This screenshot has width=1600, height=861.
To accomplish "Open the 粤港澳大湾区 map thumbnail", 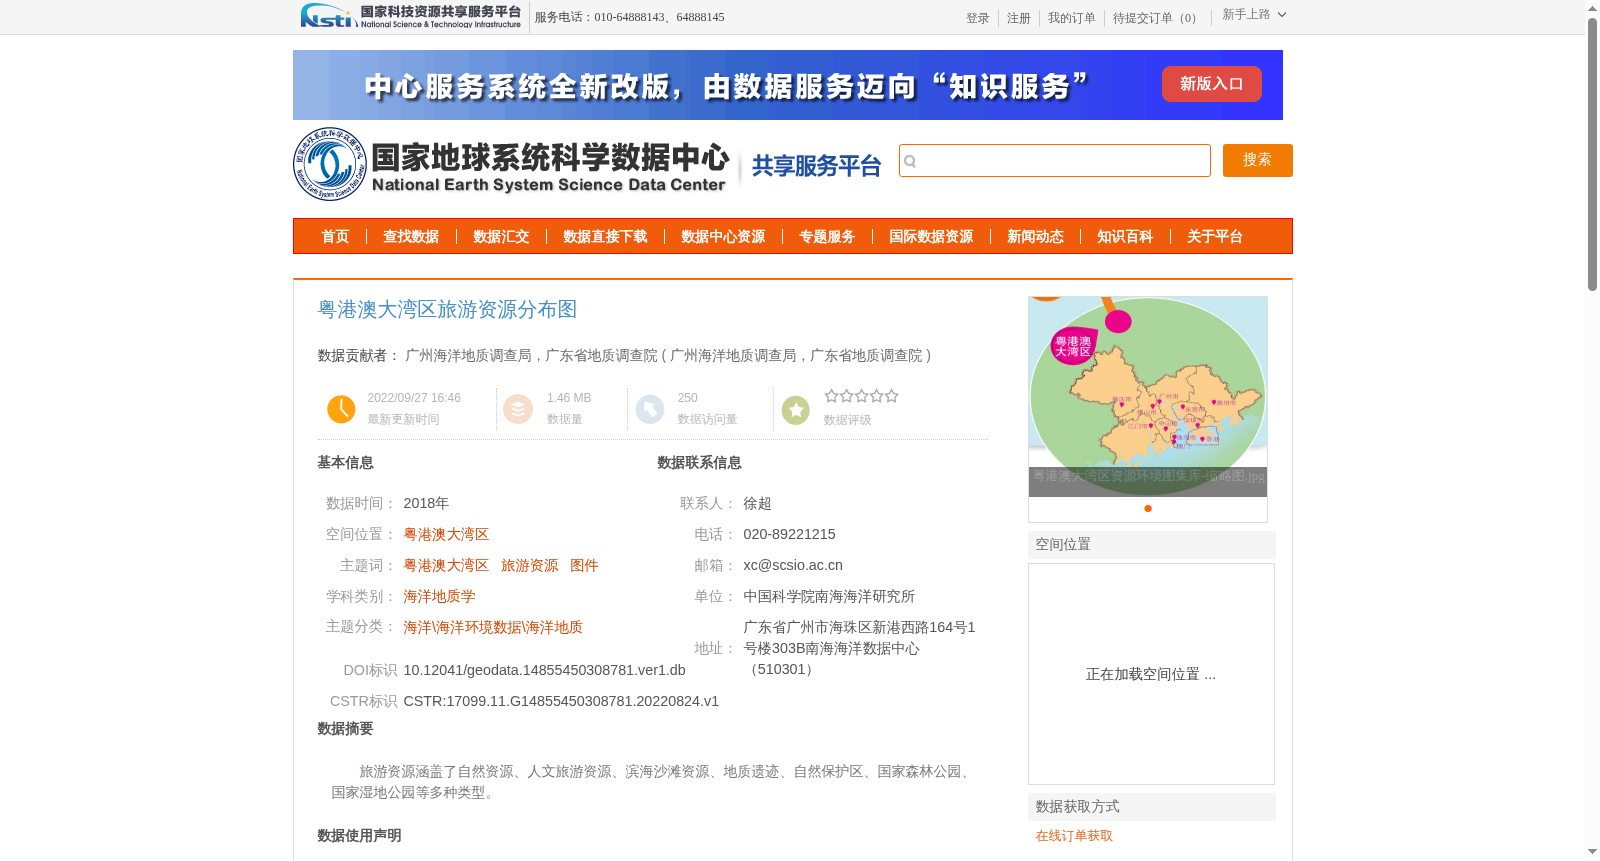I will 1148,396.
